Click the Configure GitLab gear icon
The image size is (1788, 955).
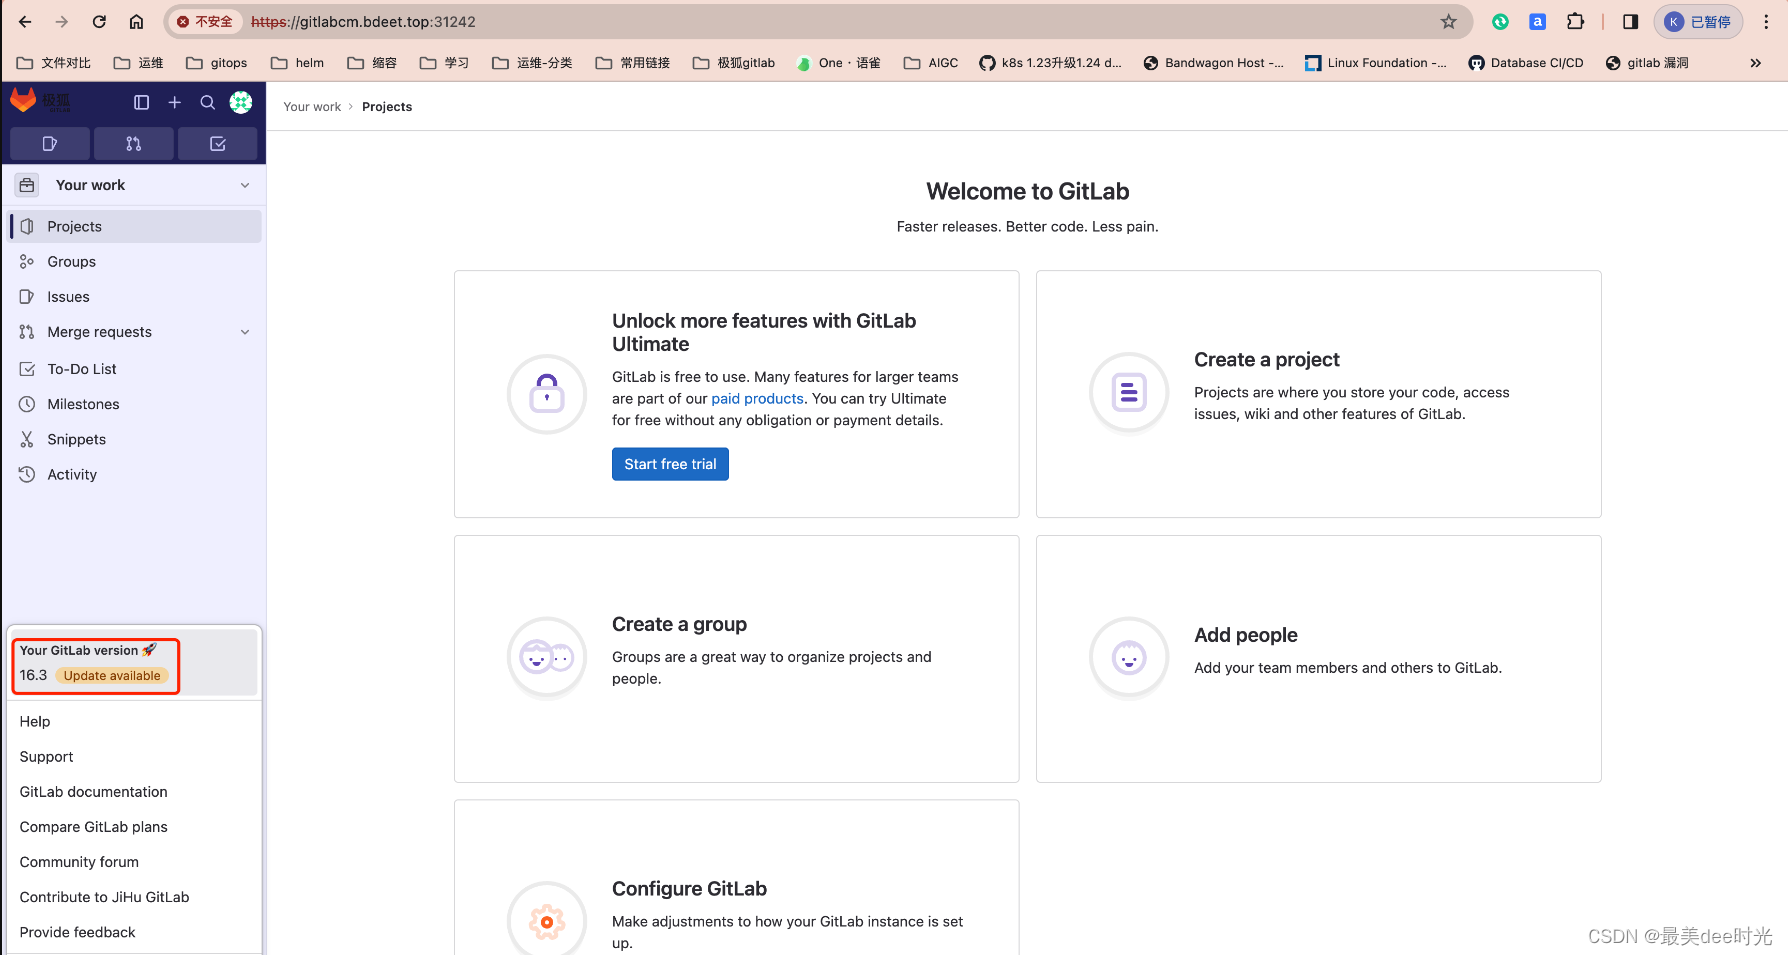(547, 921)
